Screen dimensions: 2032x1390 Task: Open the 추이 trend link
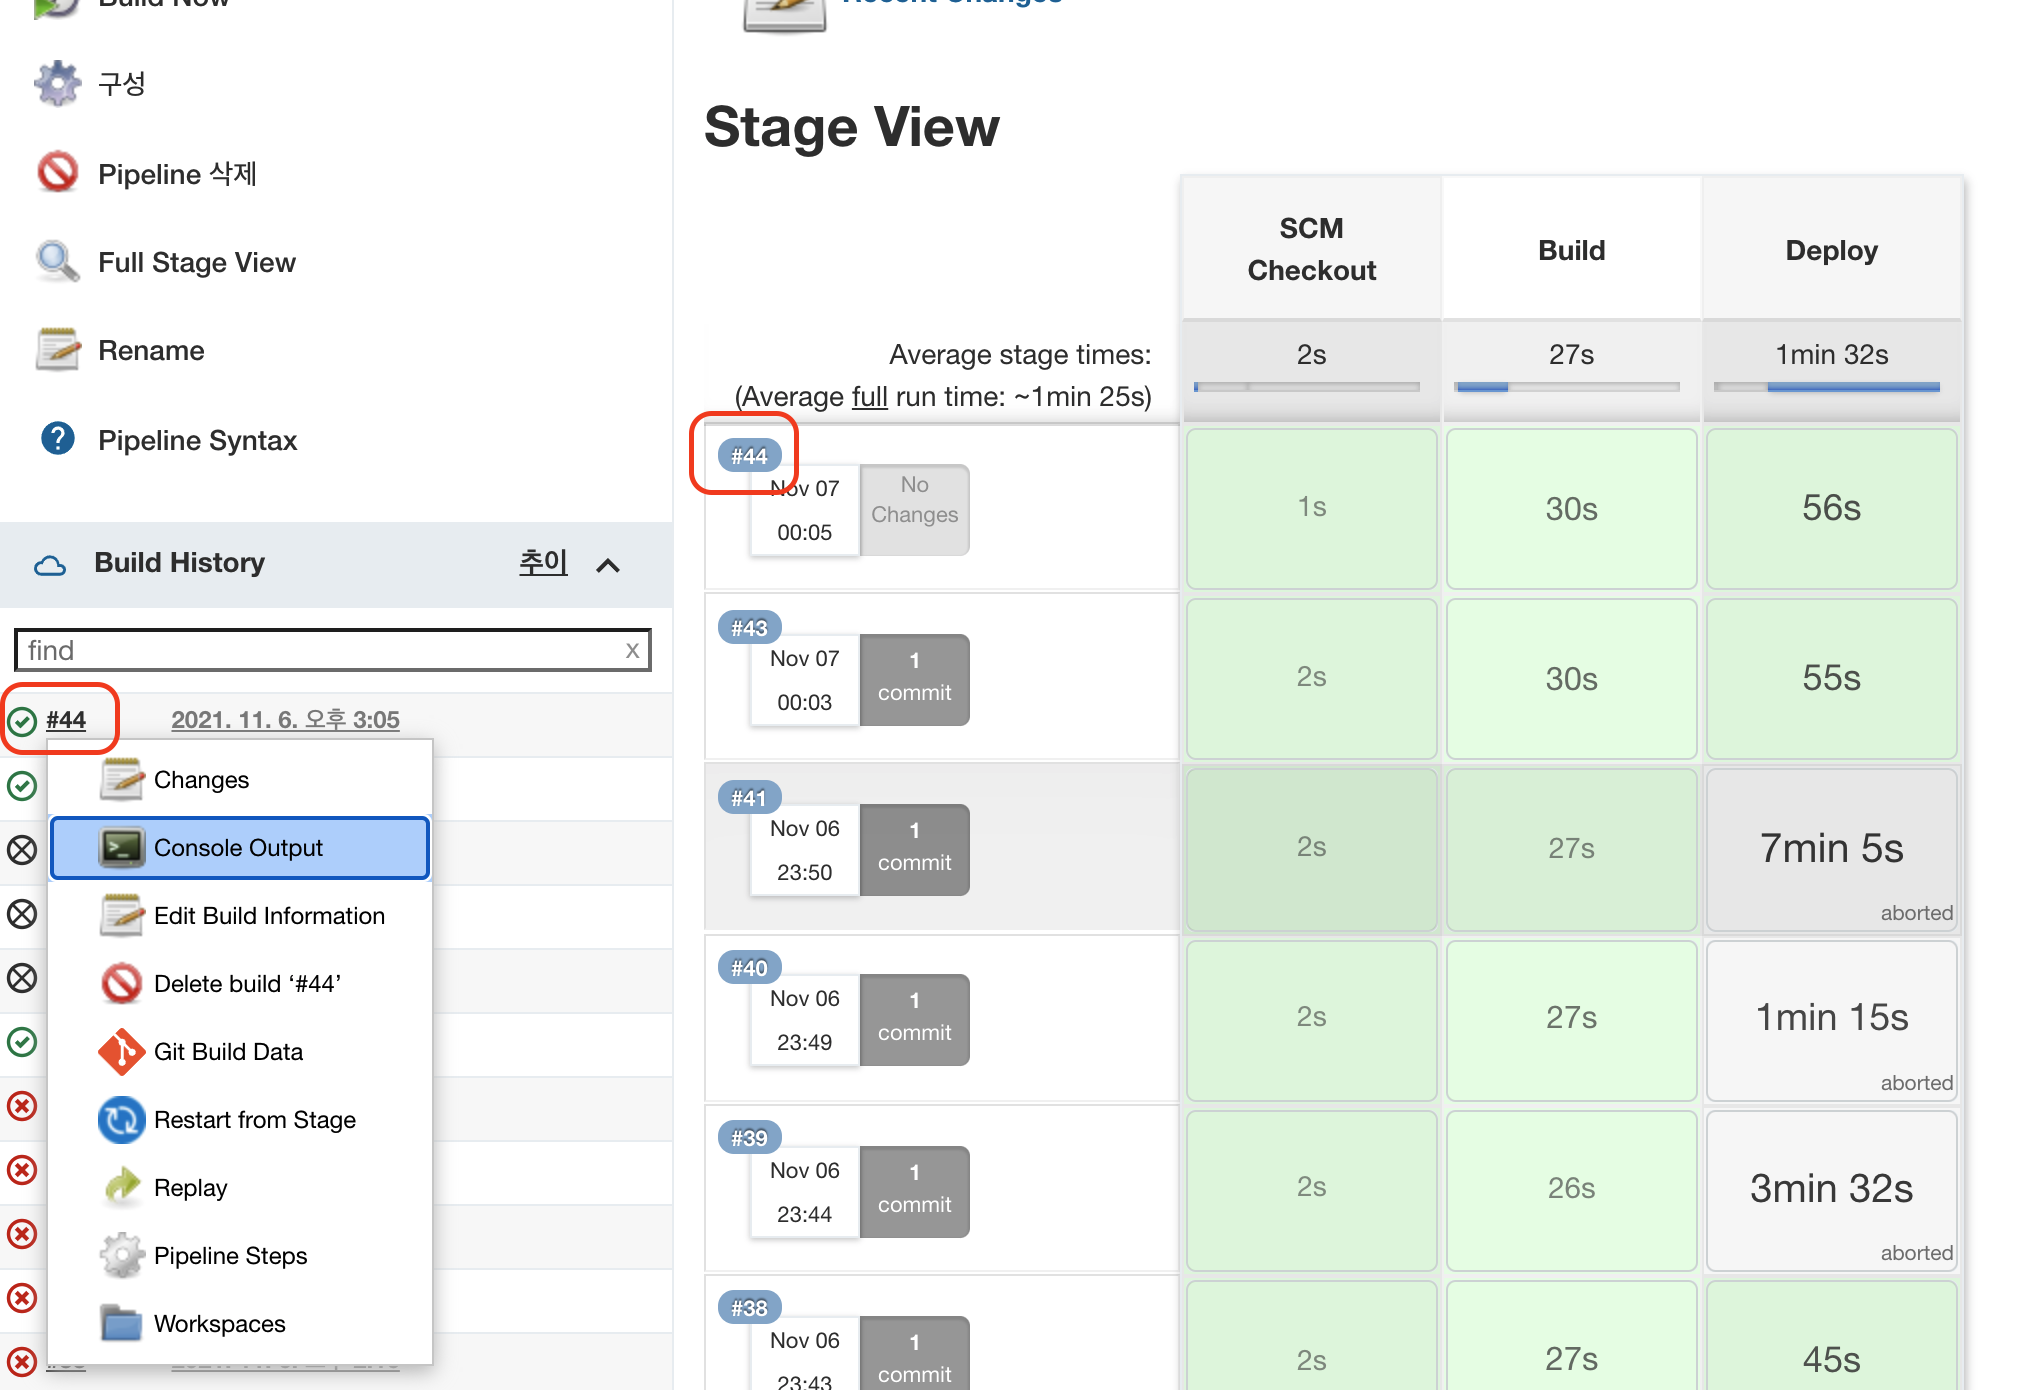point(543,562)
